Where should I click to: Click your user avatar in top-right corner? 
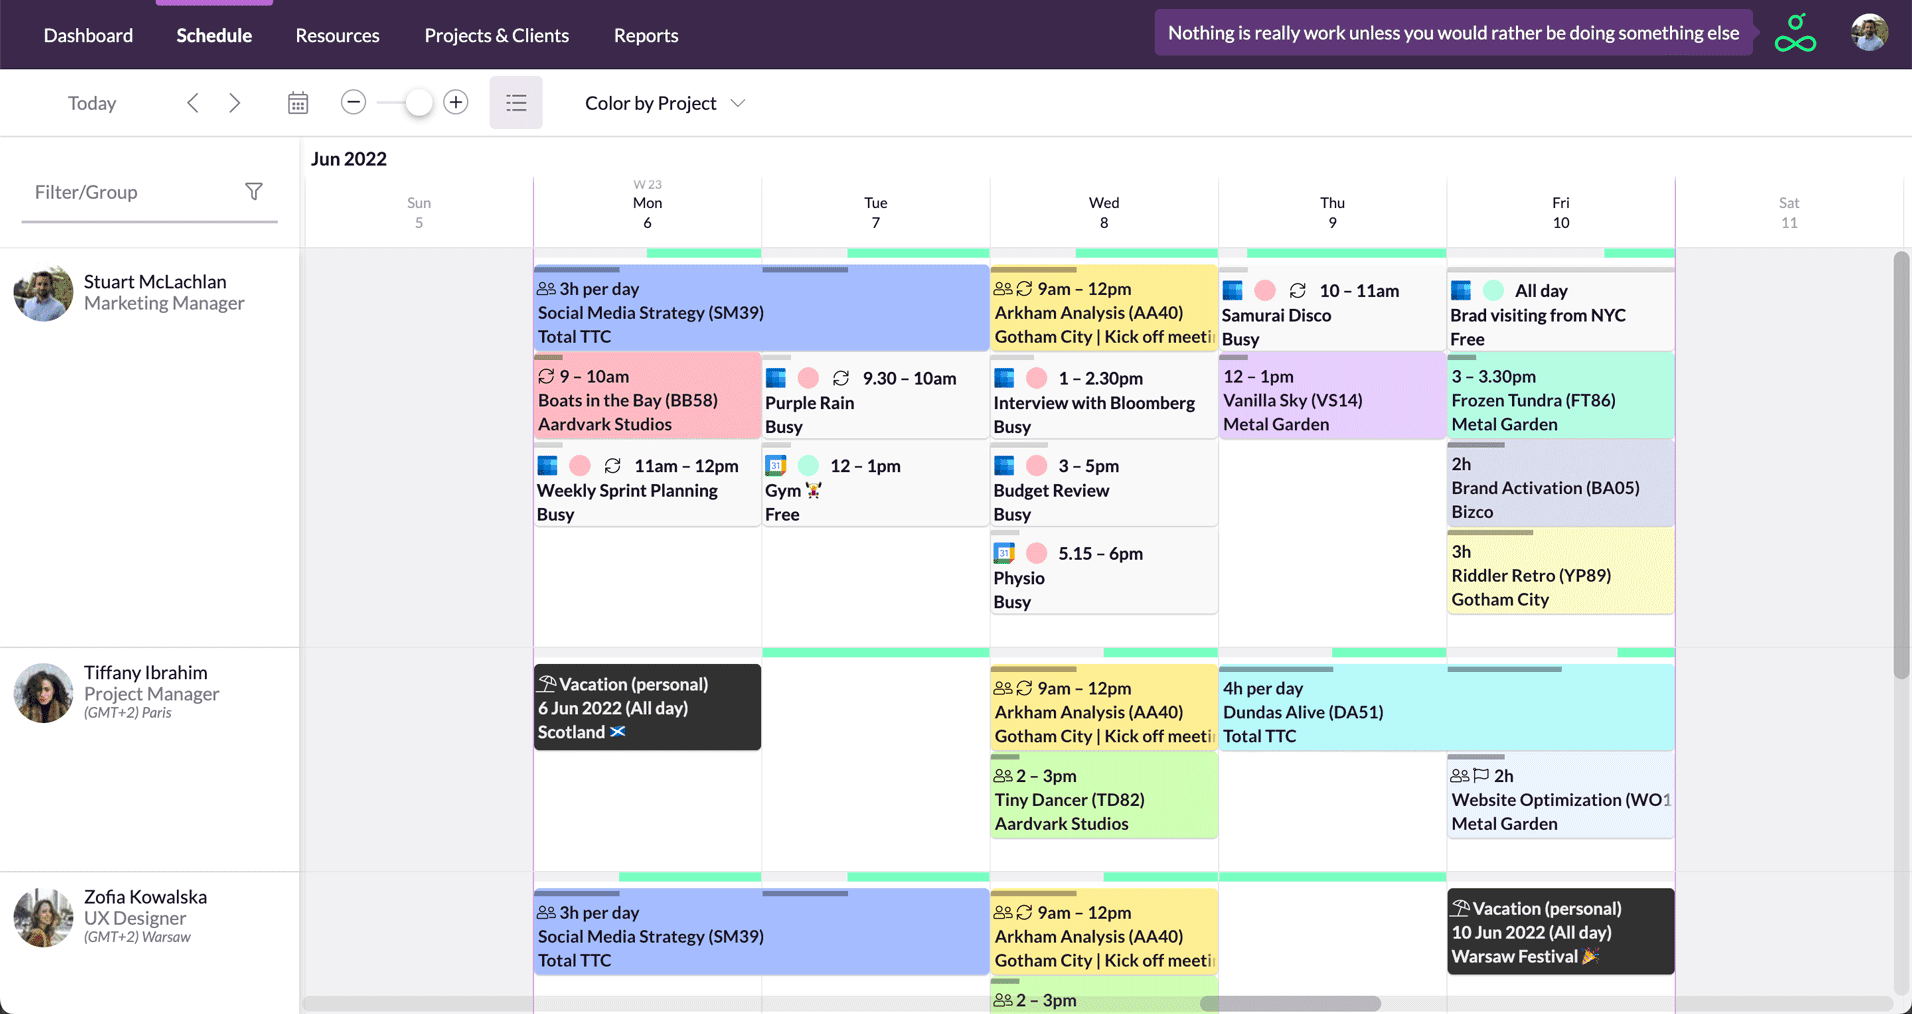(x=1867, y=32)
